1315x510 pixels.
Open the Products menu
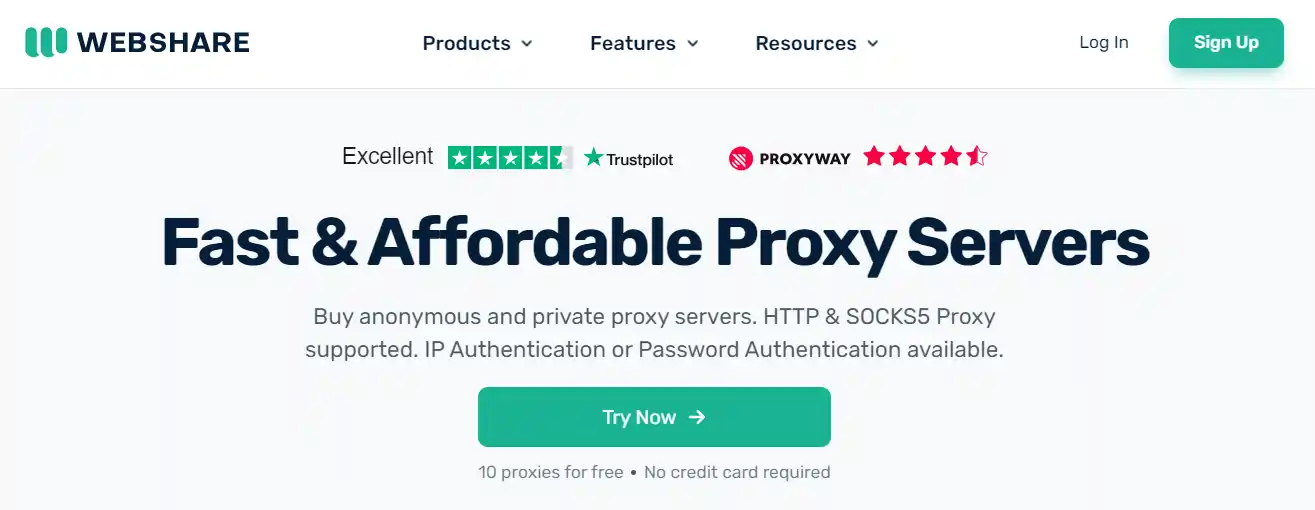click(466, 43)
